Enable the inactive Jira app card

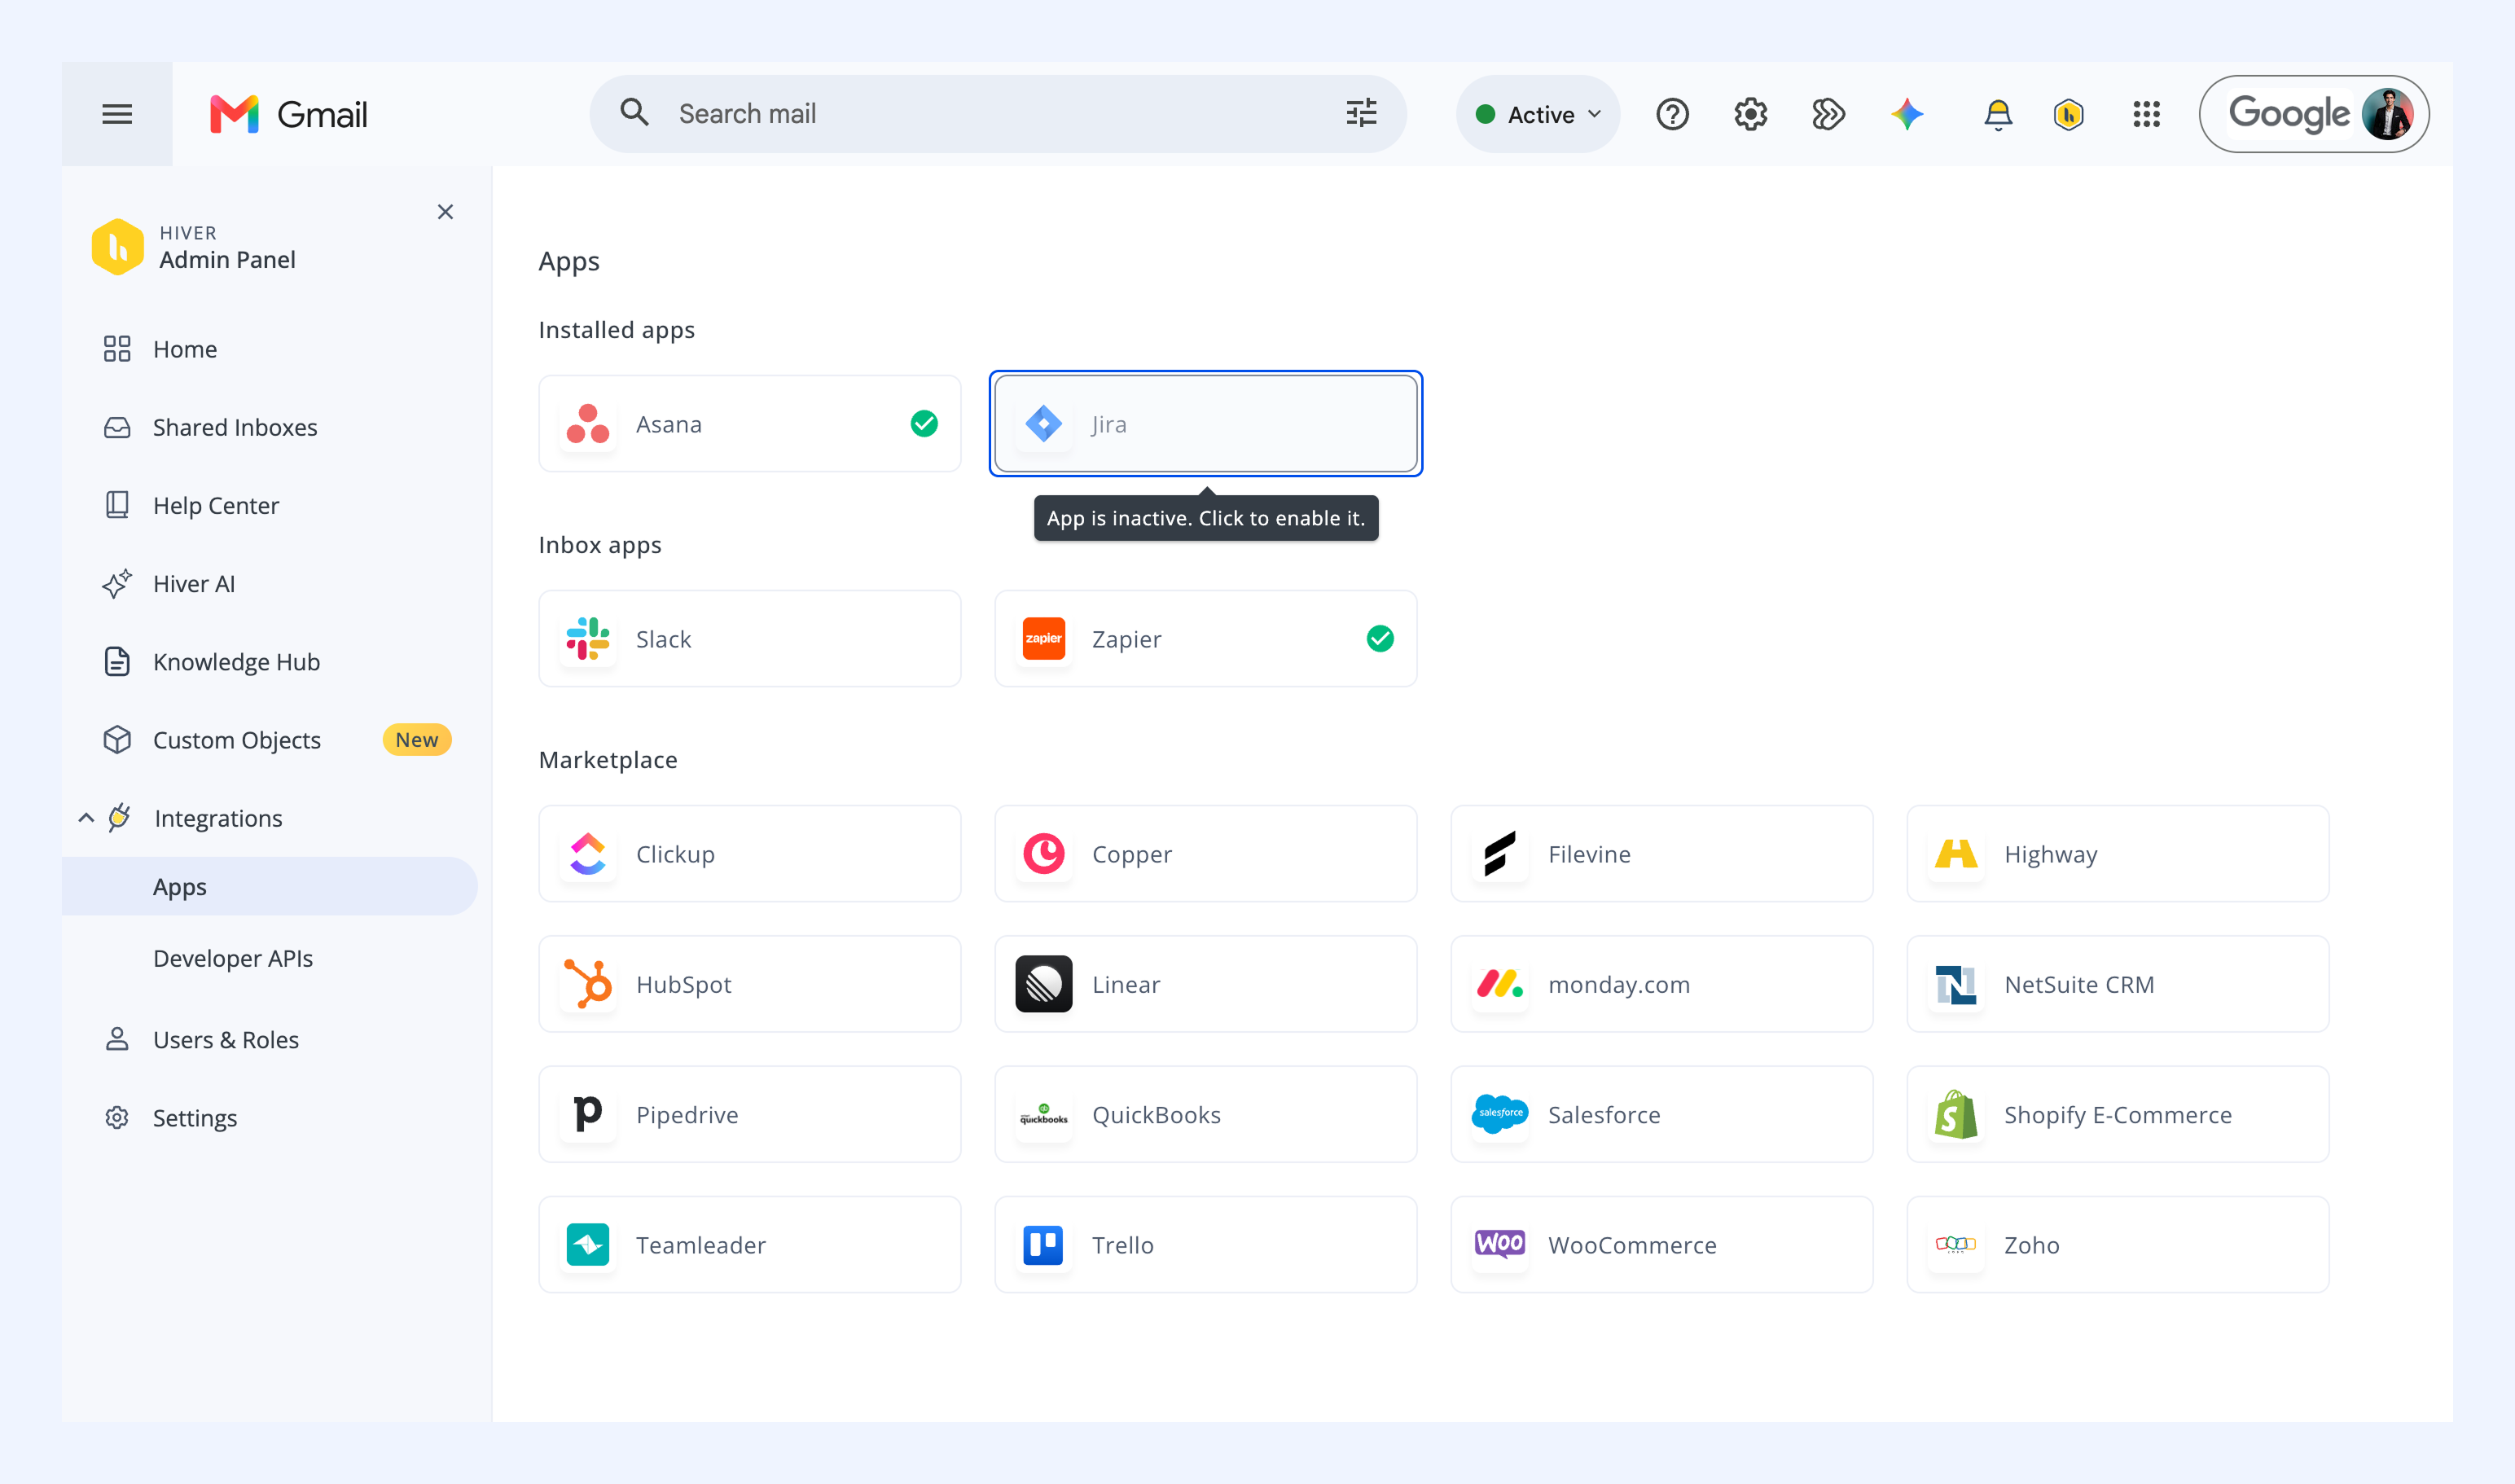click(1205, 424)
